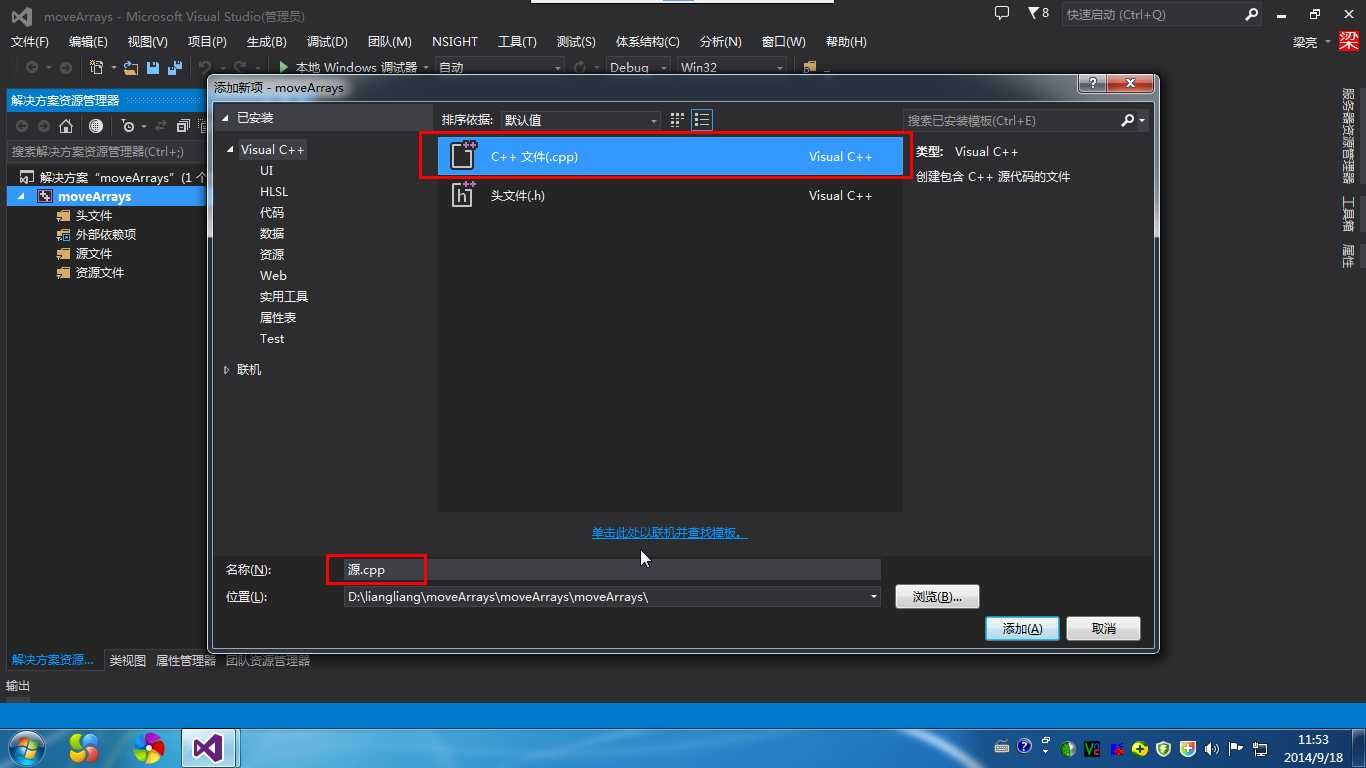Image resolution: width=1366 pixels, height=768 pixels.
Task: Click the Collapse All icon in Solution Explorer
Action: click(183, 126)
